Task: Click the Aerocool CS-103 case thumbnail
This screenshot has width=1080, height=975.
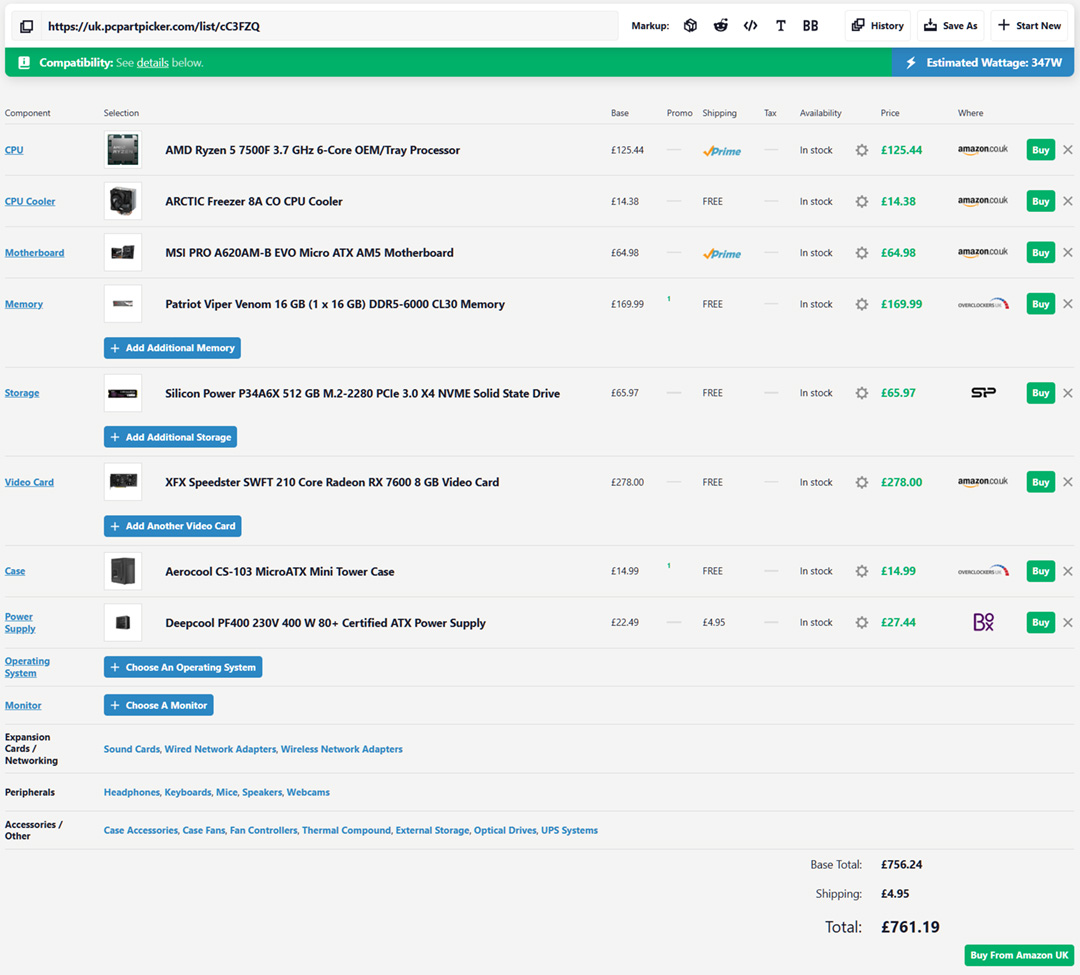Action: coord(123,571)
